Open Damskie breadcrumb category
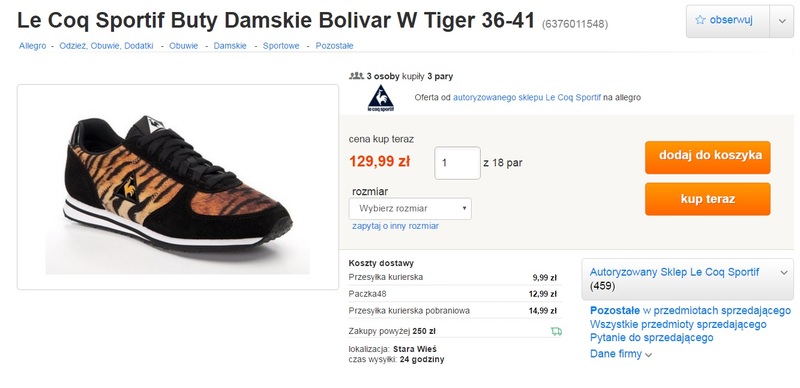Image resolution: width=800 pixels, height=388 pixels. click(230, 45)
